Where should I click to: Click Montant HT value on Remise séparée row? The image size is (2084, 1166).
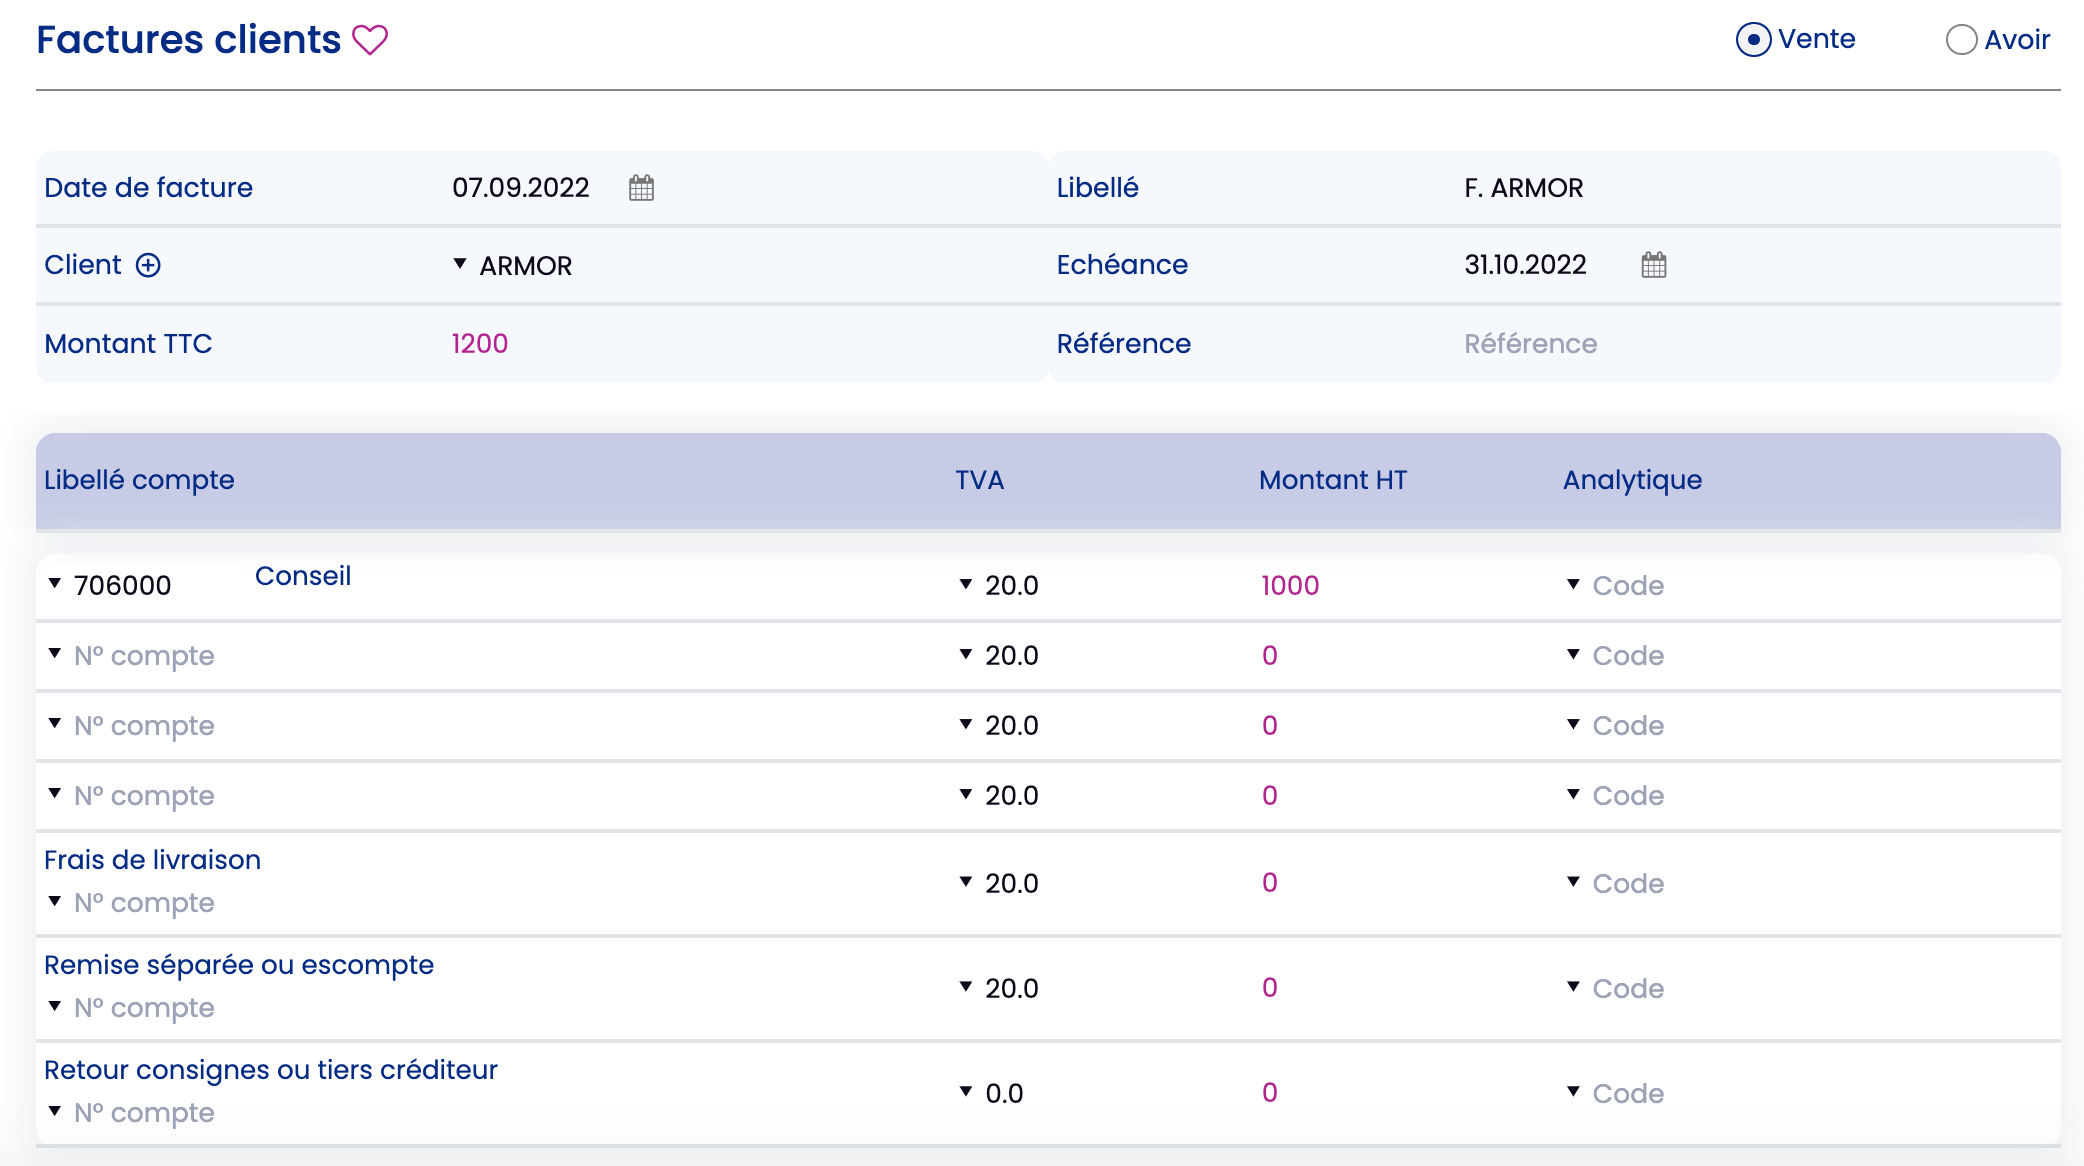(x=1269, y=988)
